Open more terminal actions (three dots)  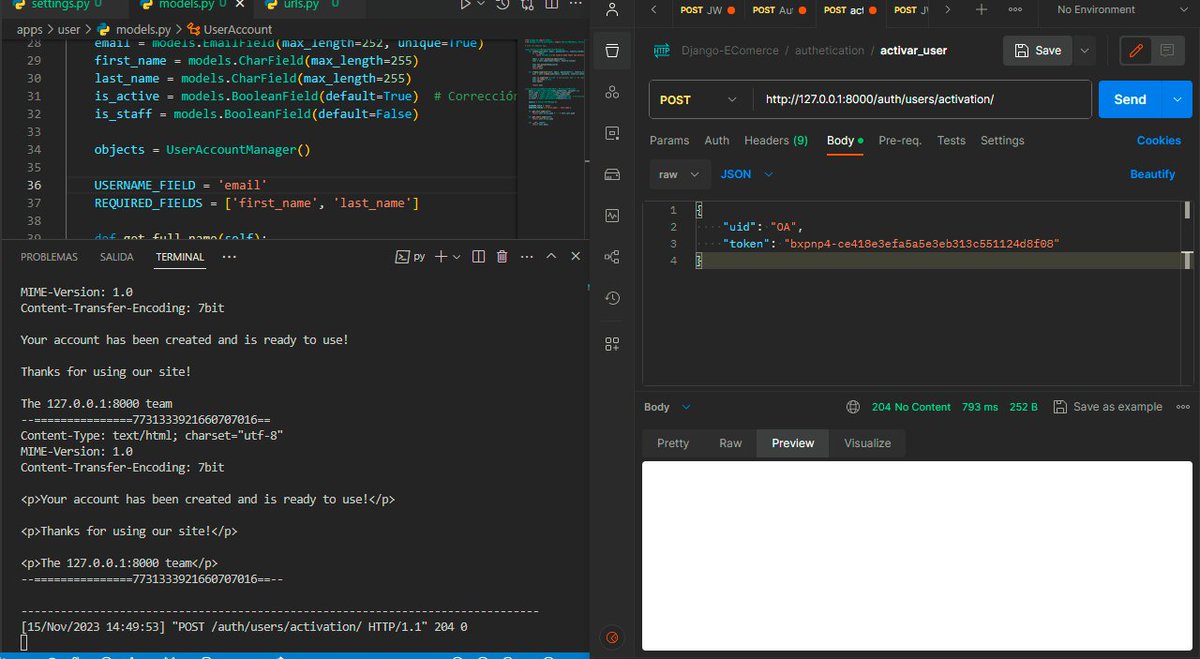526,257
